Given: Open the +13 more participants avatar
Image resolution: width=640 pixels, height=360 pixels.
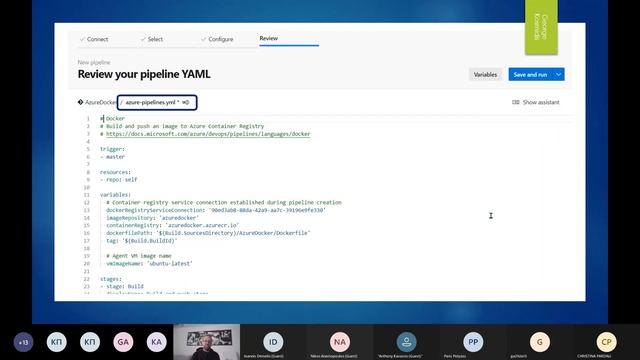Looking at the screenshot, I should click(23, 342).
